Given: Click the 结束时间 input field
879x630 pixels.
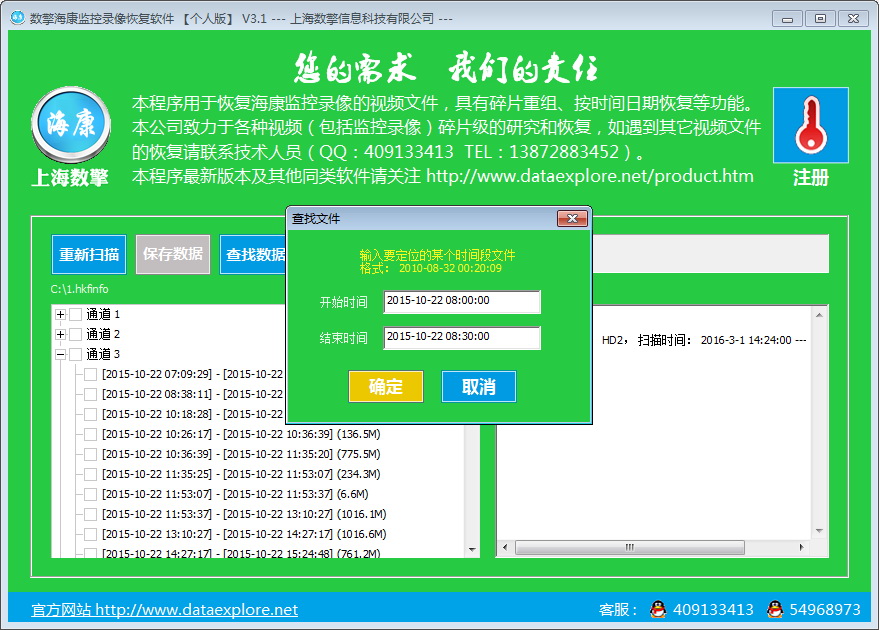Looking at the screenshot, I should click(462, 337).
